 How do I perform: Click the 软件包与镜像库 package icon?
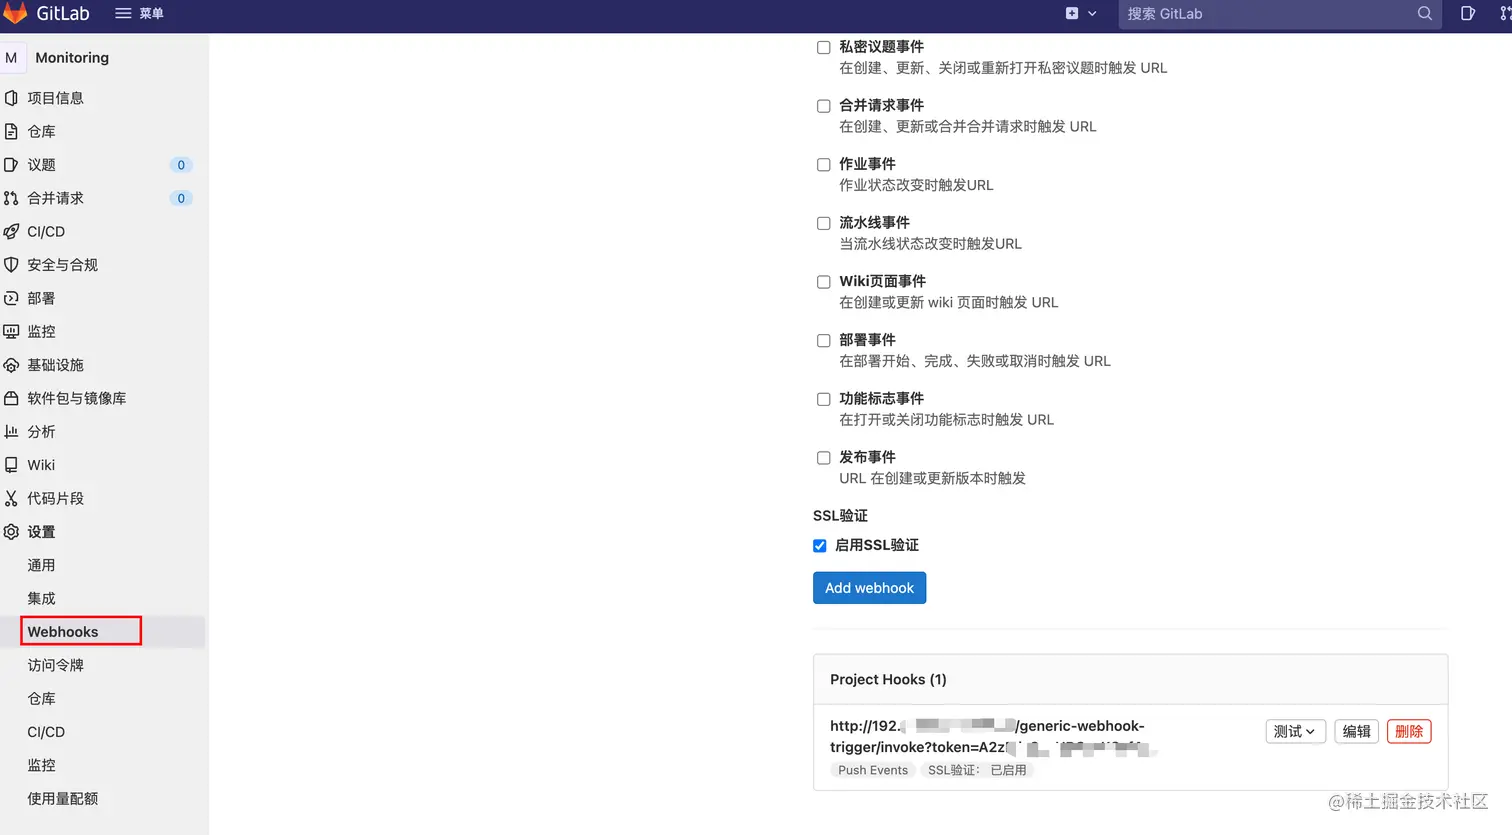click(x=11, y=398)
